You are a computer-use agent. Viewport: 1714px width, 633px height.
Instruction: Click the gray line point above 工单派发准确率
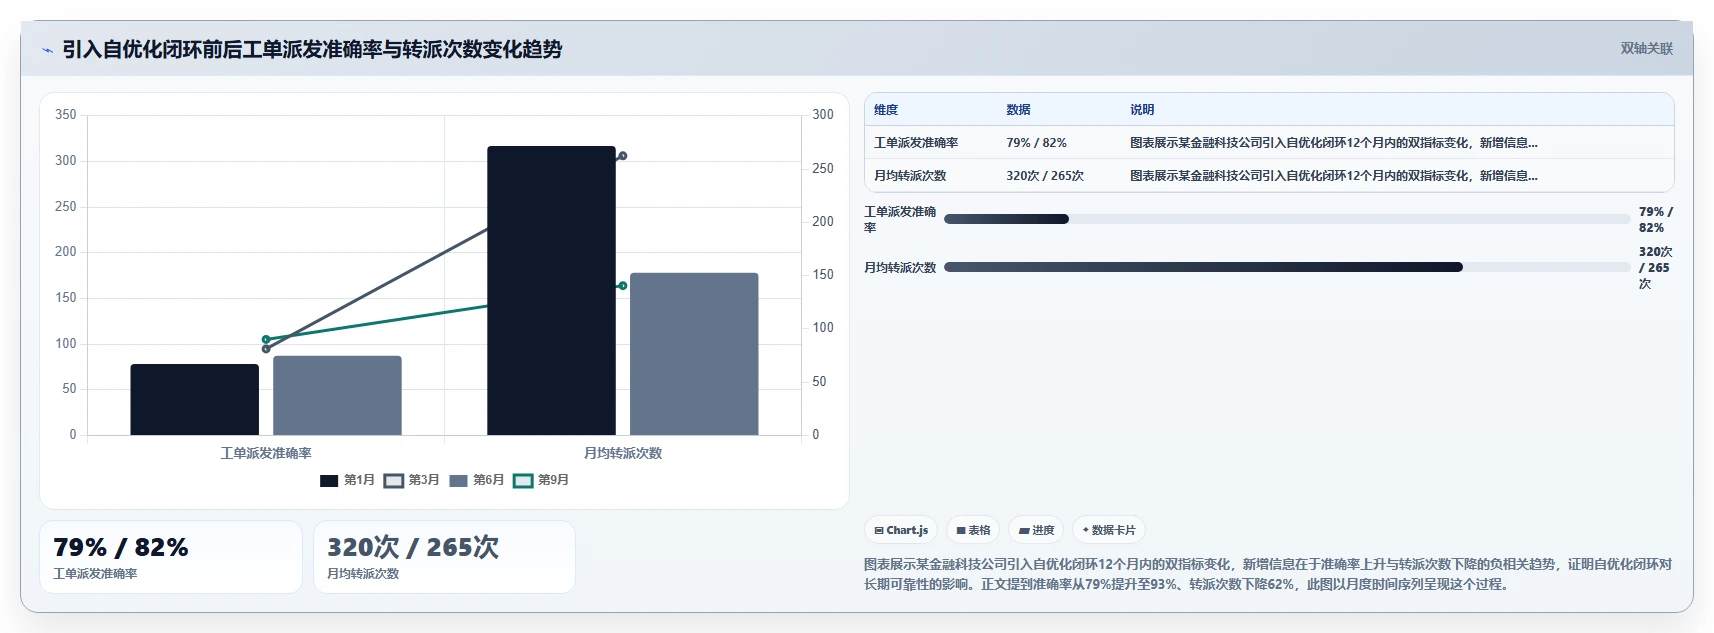click(x=266, y=349)
